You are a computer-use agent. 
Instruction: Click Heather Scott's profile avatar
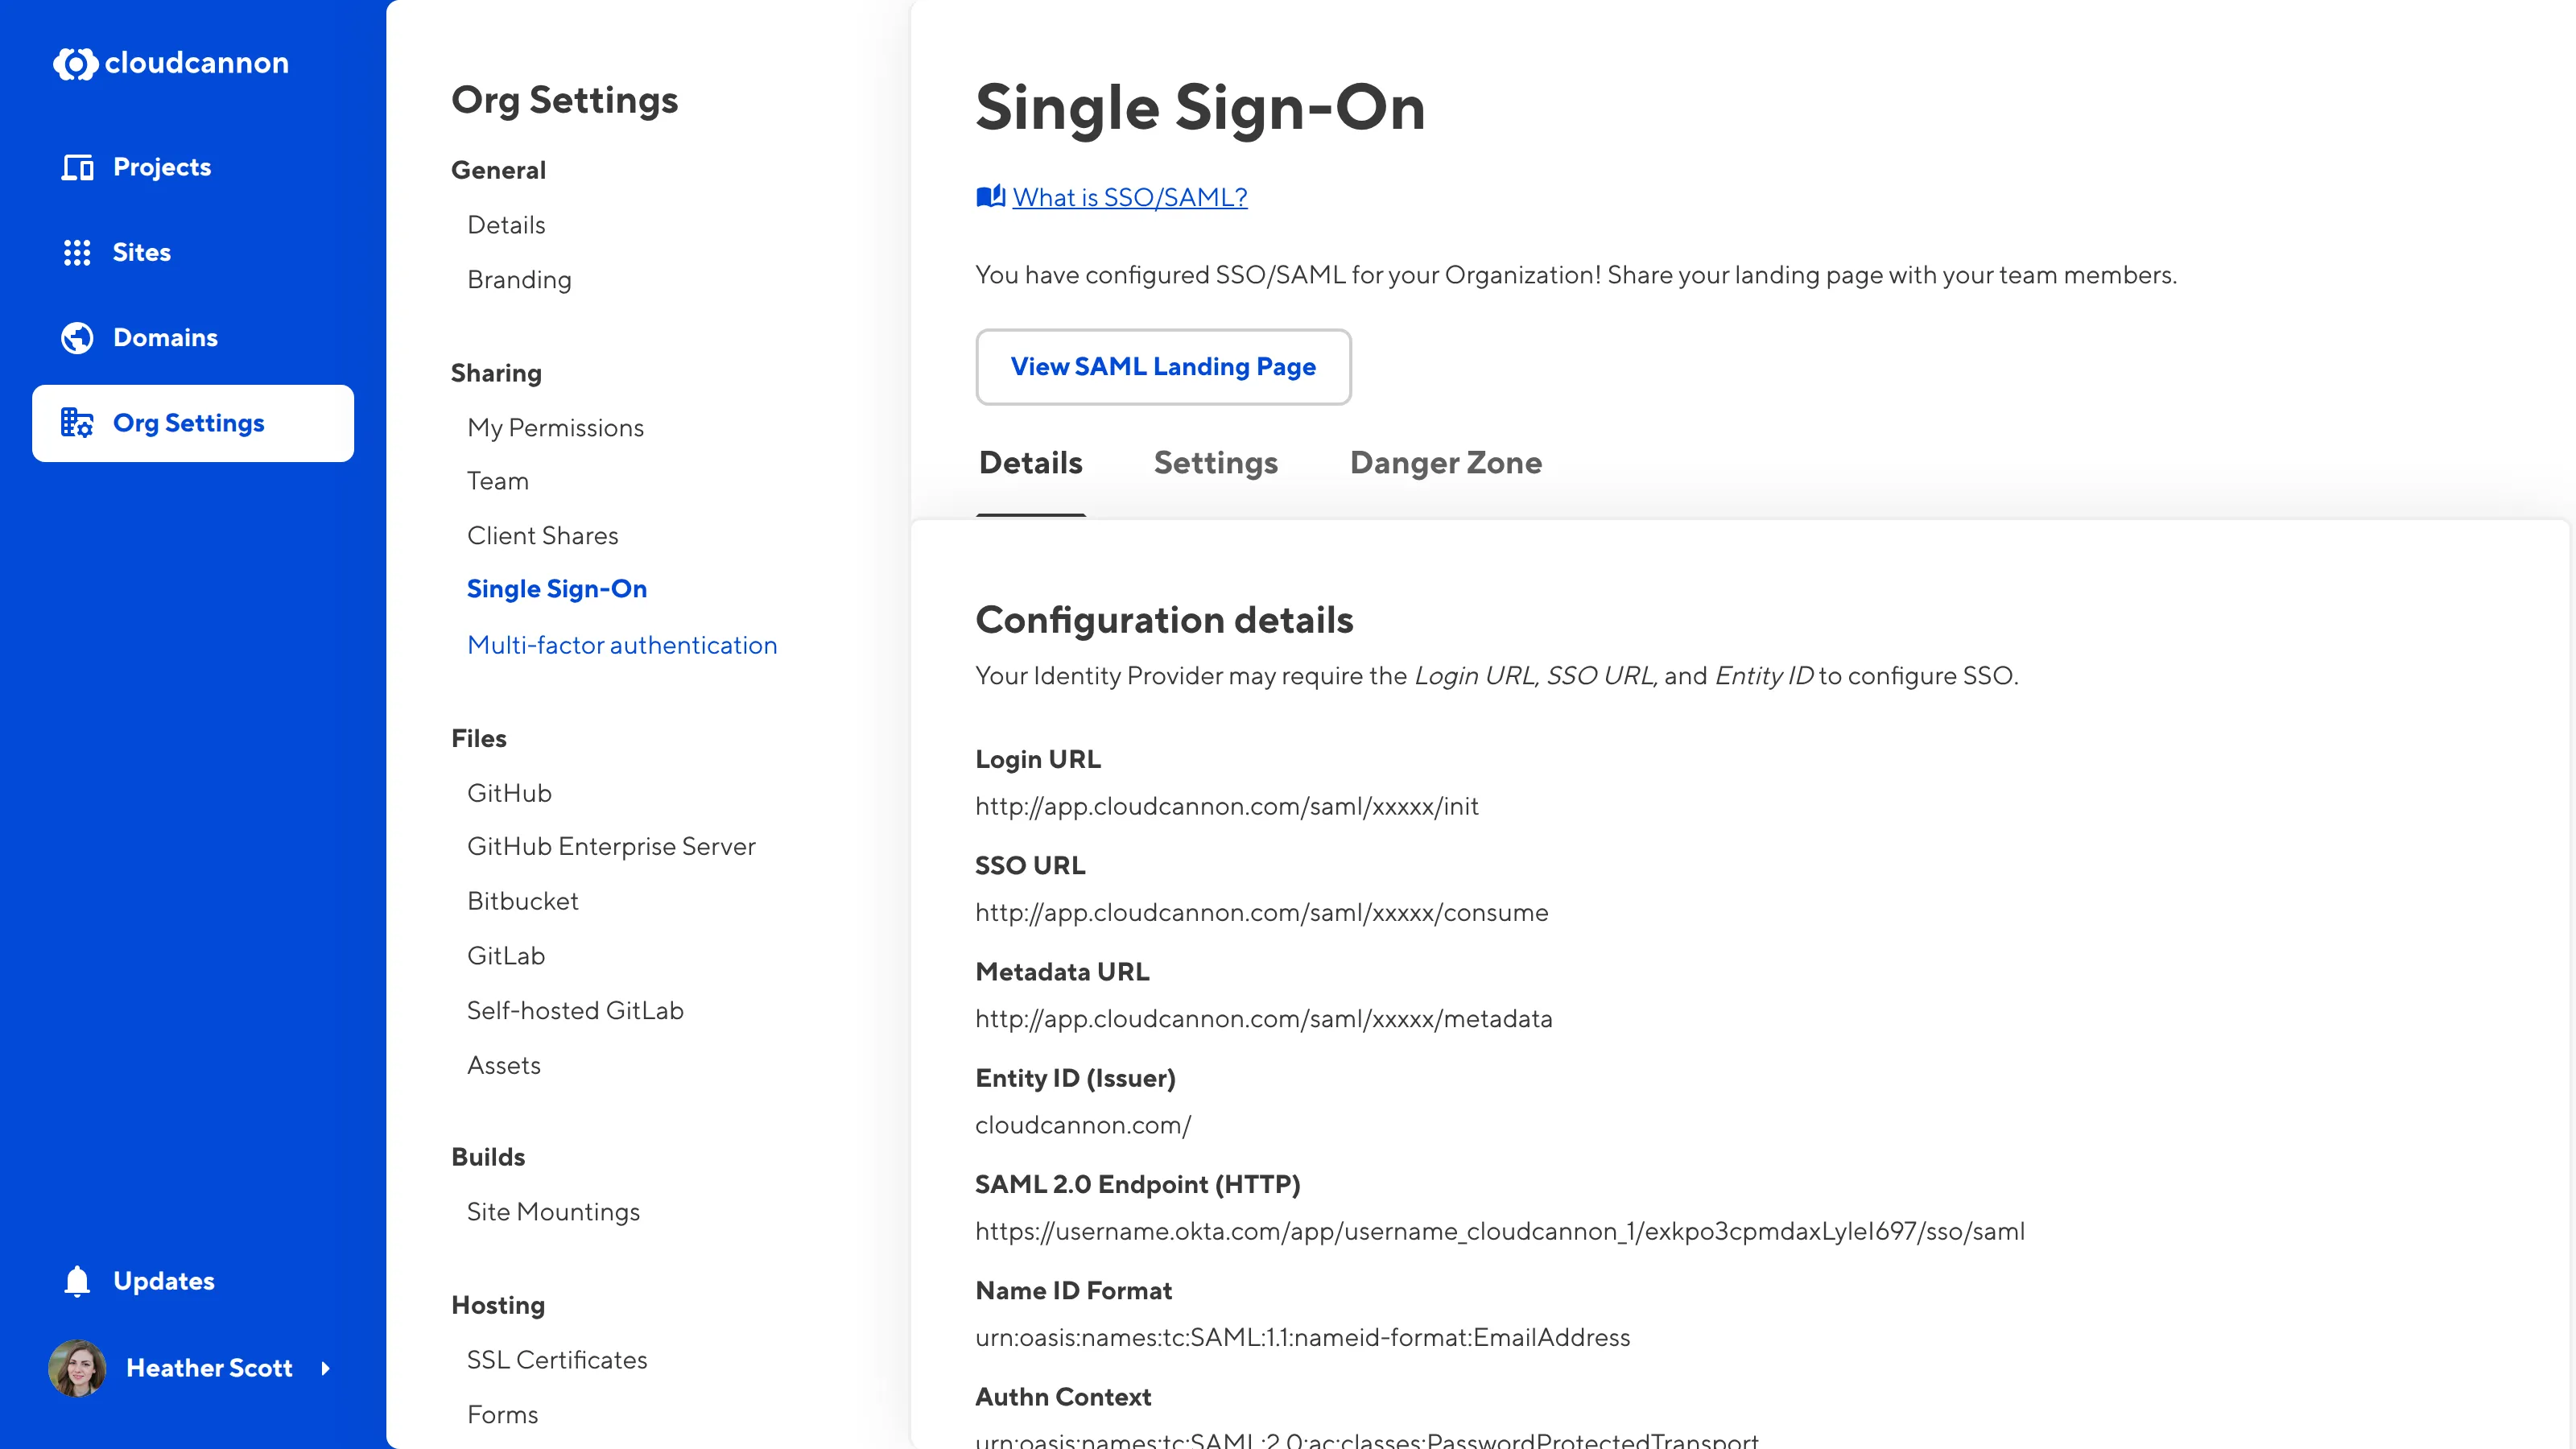pyautogui.click(x=77, y=1368)
